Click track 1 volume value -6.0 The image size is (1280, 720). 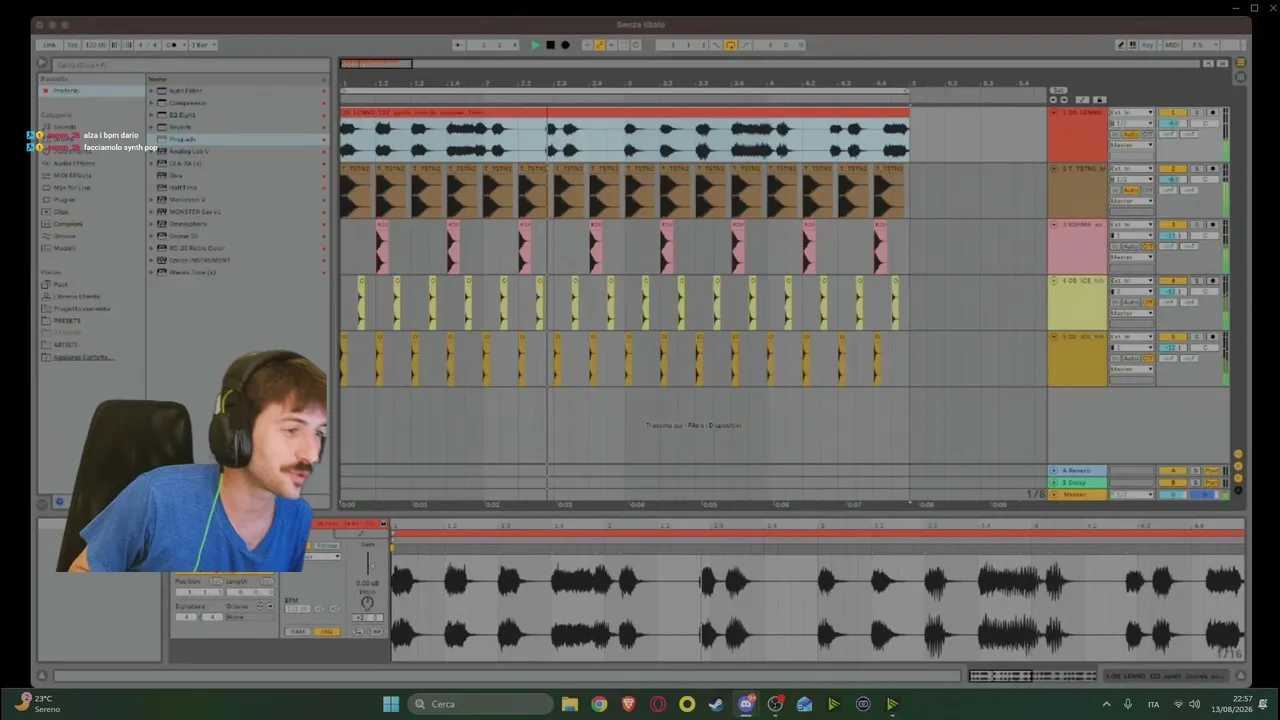(x=1172, y=123)
